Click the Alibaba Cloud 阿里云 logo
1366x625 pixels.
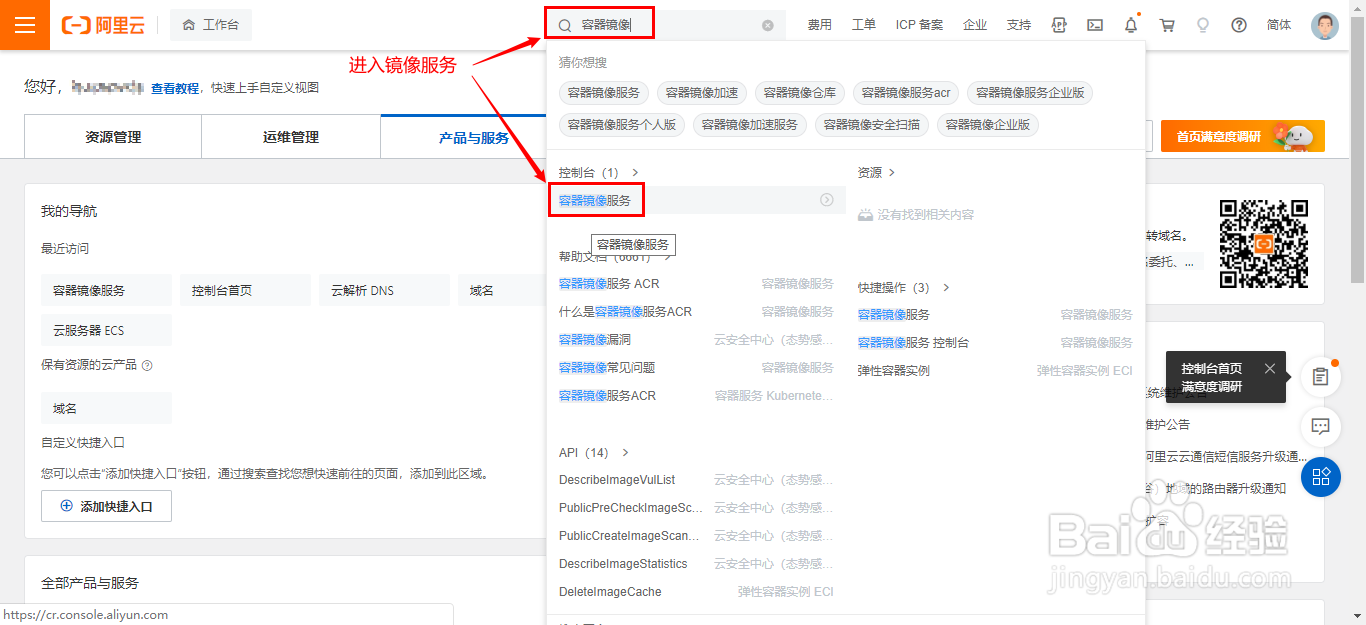[x=103, y=25]
